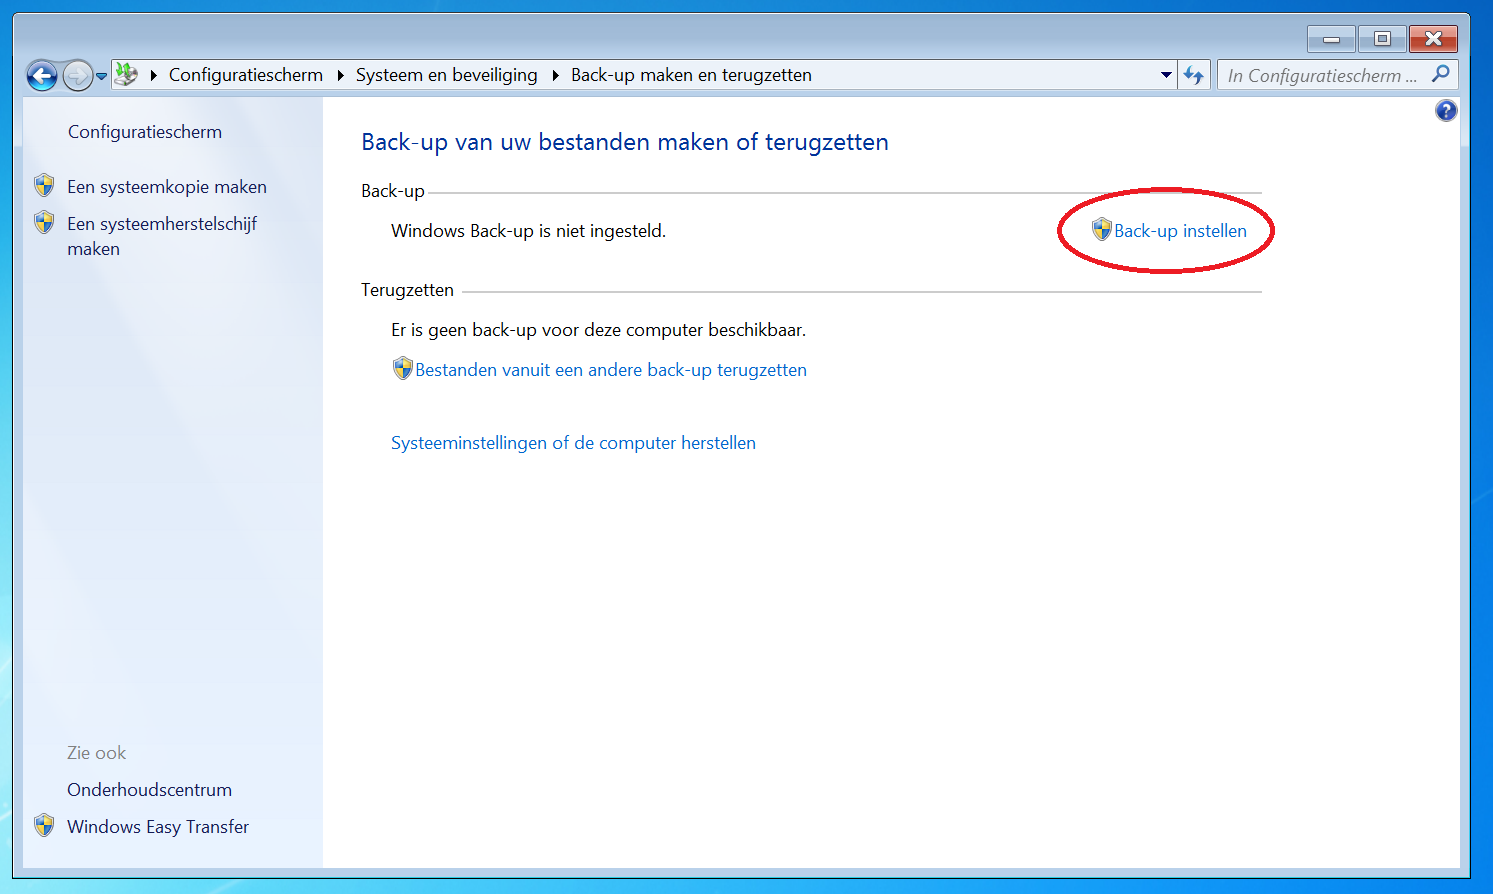Viewport: 1493px width, 894px height.
Task: Open the recent pages dropdown arrow
Action: [101, 76]
